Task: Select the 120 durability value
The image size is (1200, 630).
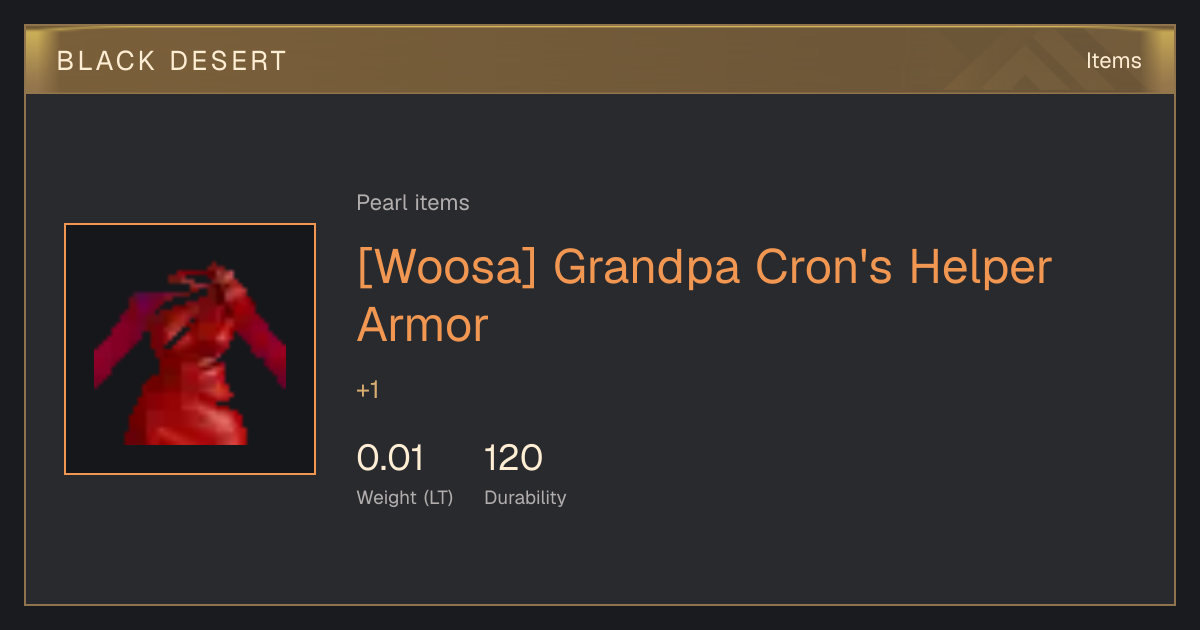Action: [513, 458]
